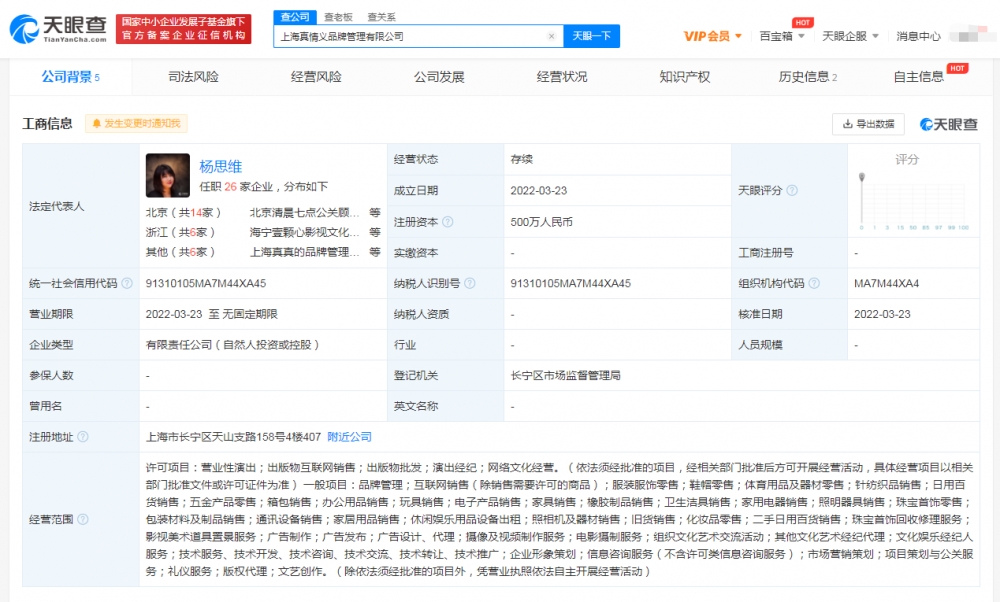Screen dimensions: 1000x602
Task: Click the organization code MA7M44XA4
Action: (886, 283)
